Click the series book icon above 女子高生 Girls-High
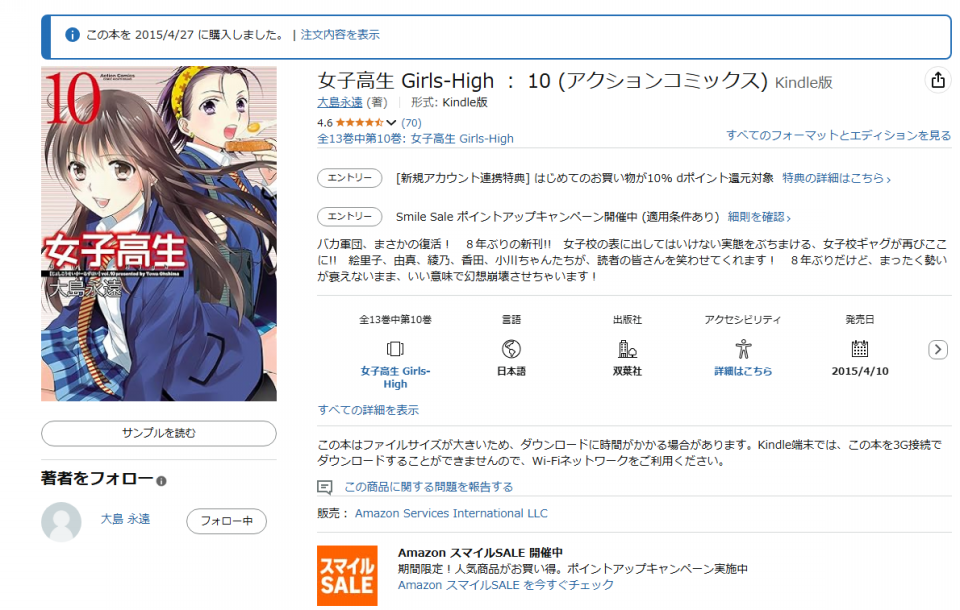The height and width of the screenshot is (610, 960). point(395,349)
